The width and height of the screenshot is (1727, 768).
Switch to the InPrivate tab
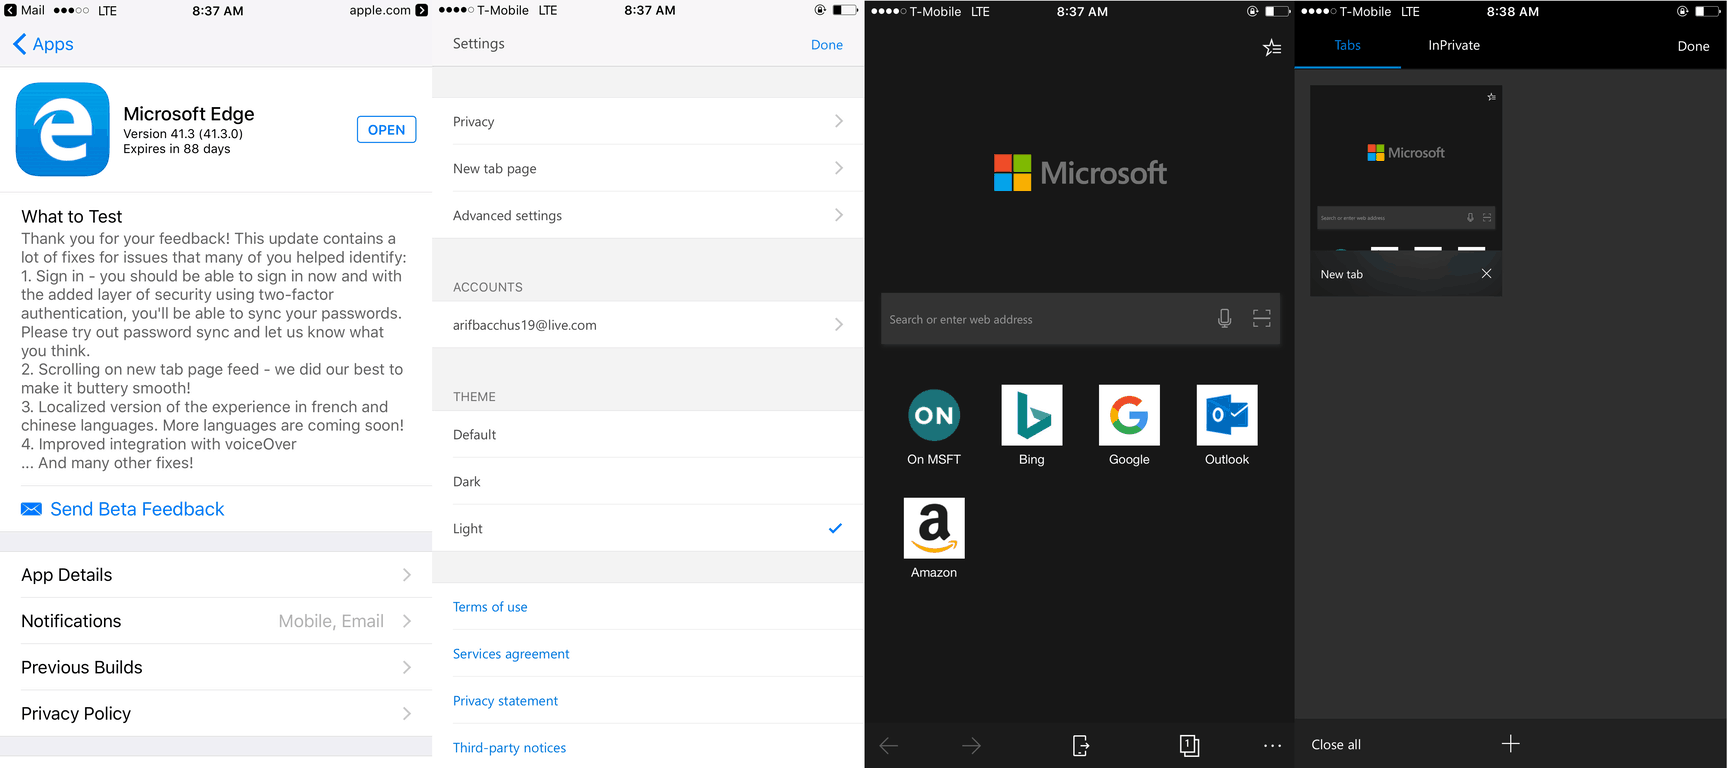coord(1454,46)
